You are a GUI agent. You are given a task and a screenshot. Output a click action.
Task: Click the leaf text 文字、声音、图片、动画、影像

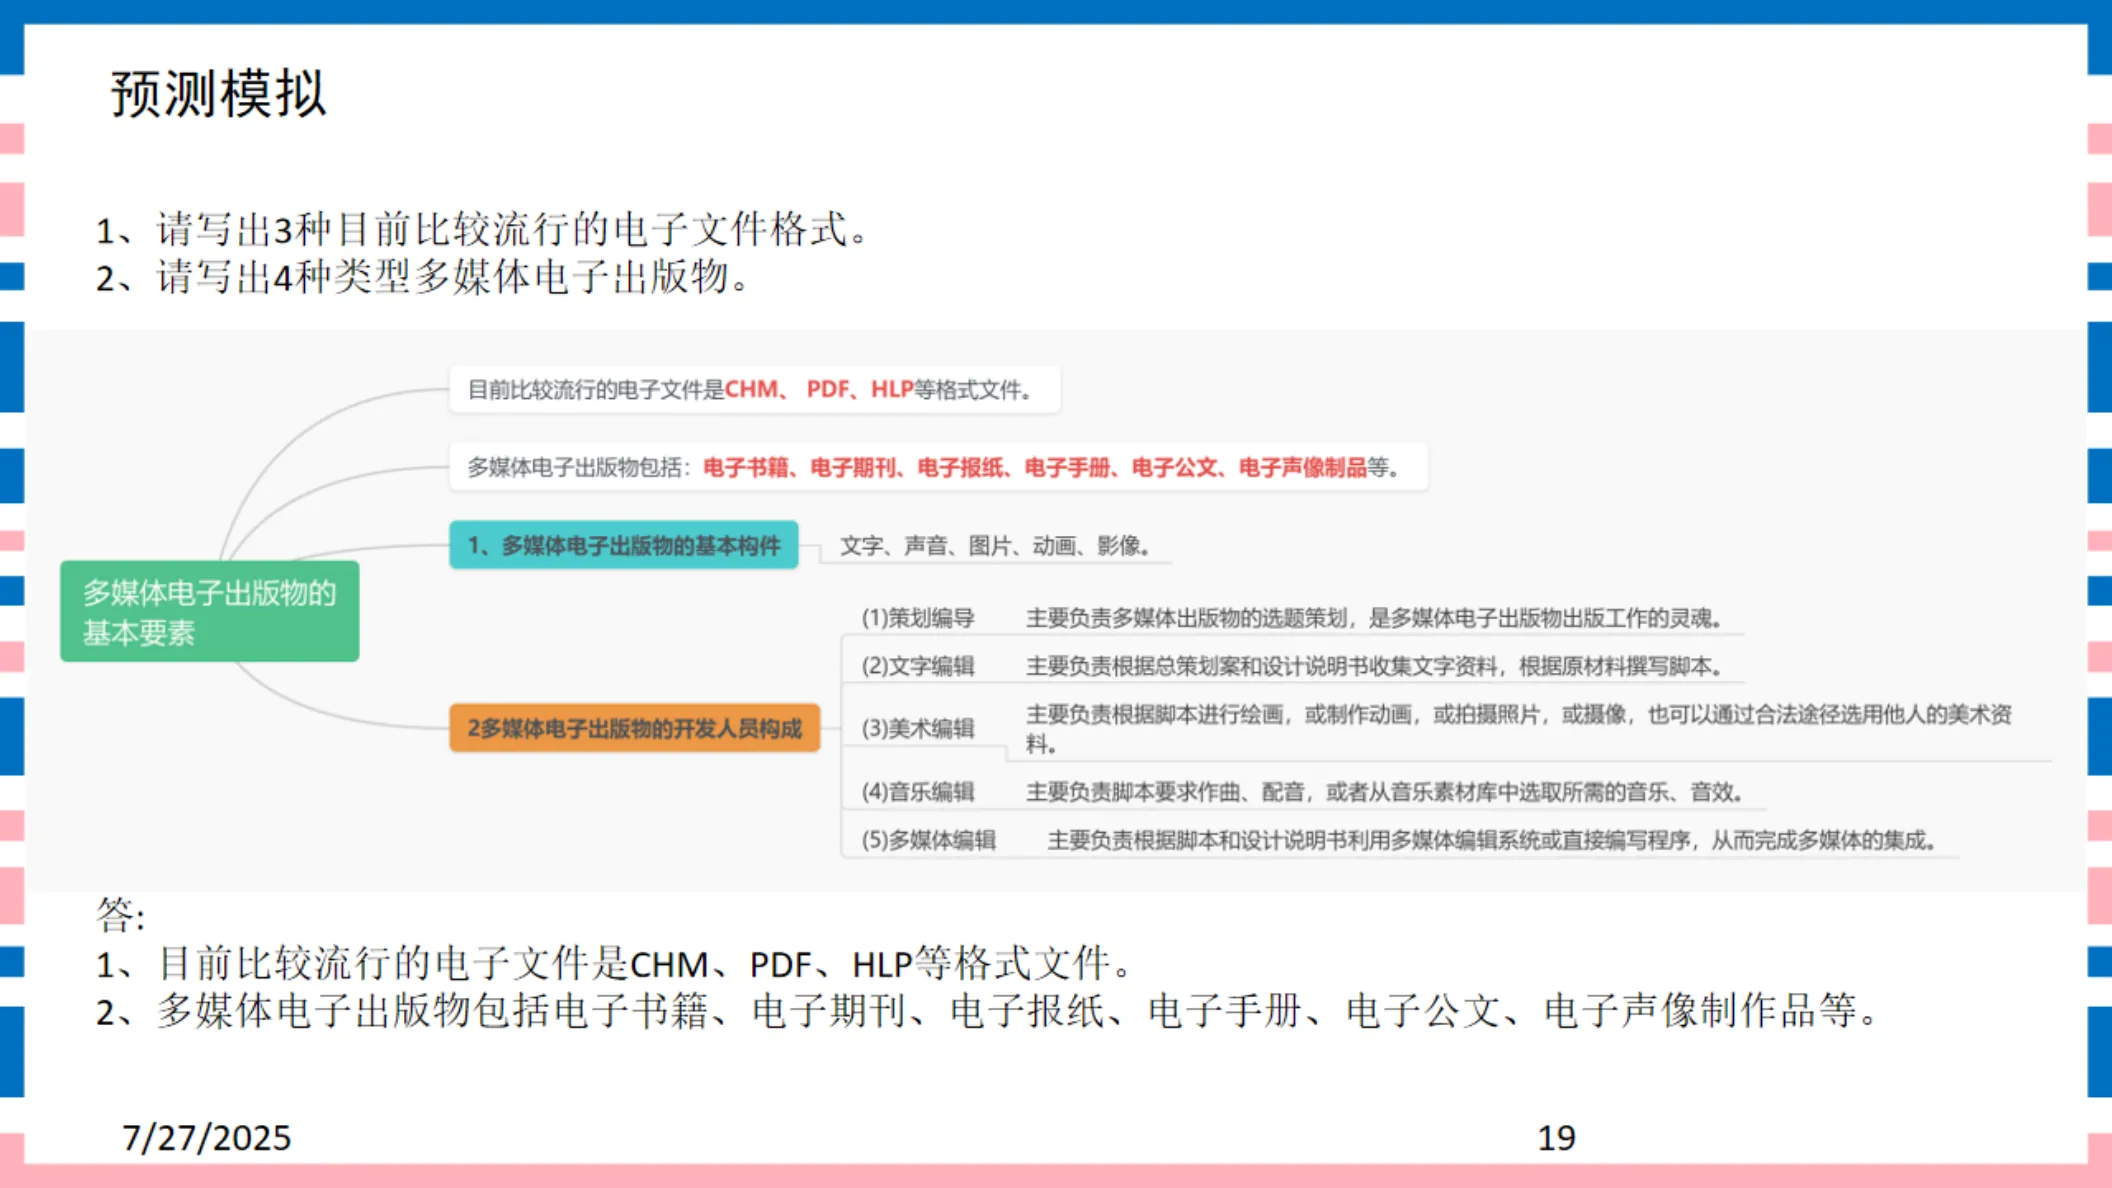(x=995, y=546)
